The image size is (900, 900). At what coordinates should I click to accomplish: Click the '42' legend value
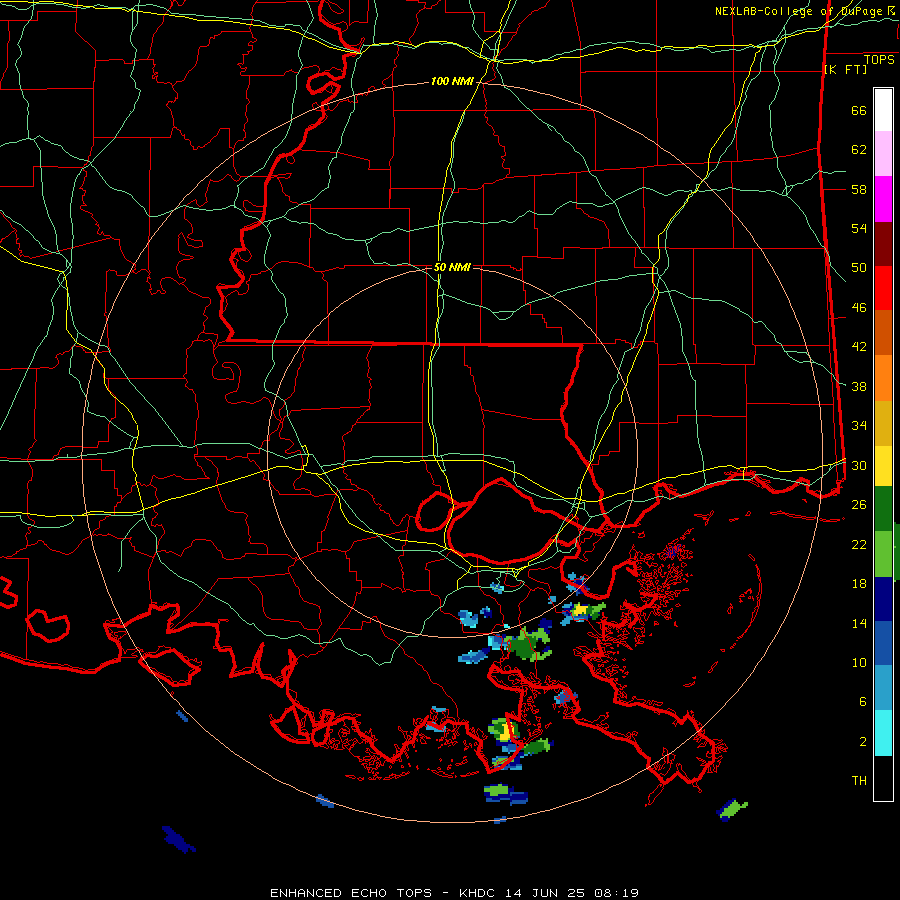click(x=859, y=347)
